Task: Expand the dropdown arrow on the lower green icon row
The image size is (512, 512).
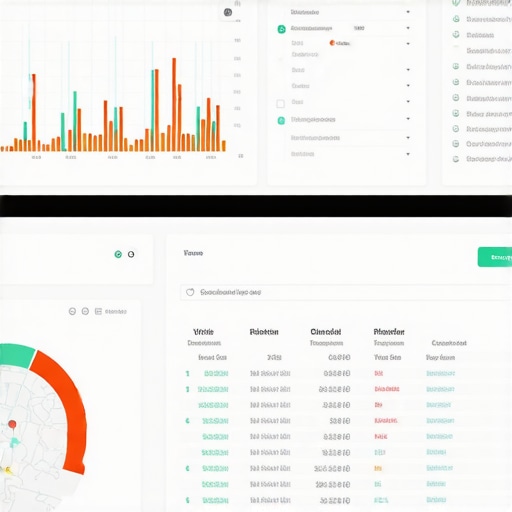Action: tap(408, 119)
